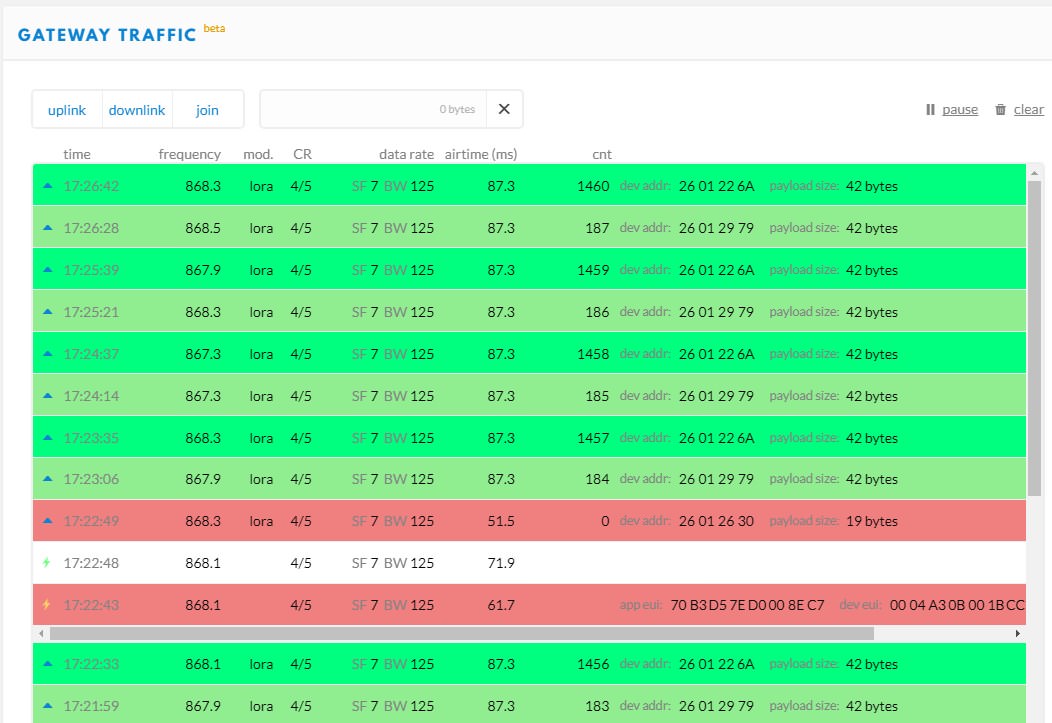Image resolution: width=1052 pixels, height=723 pixels.
Task: Click counter value 1458
Action: click(593, 353)
